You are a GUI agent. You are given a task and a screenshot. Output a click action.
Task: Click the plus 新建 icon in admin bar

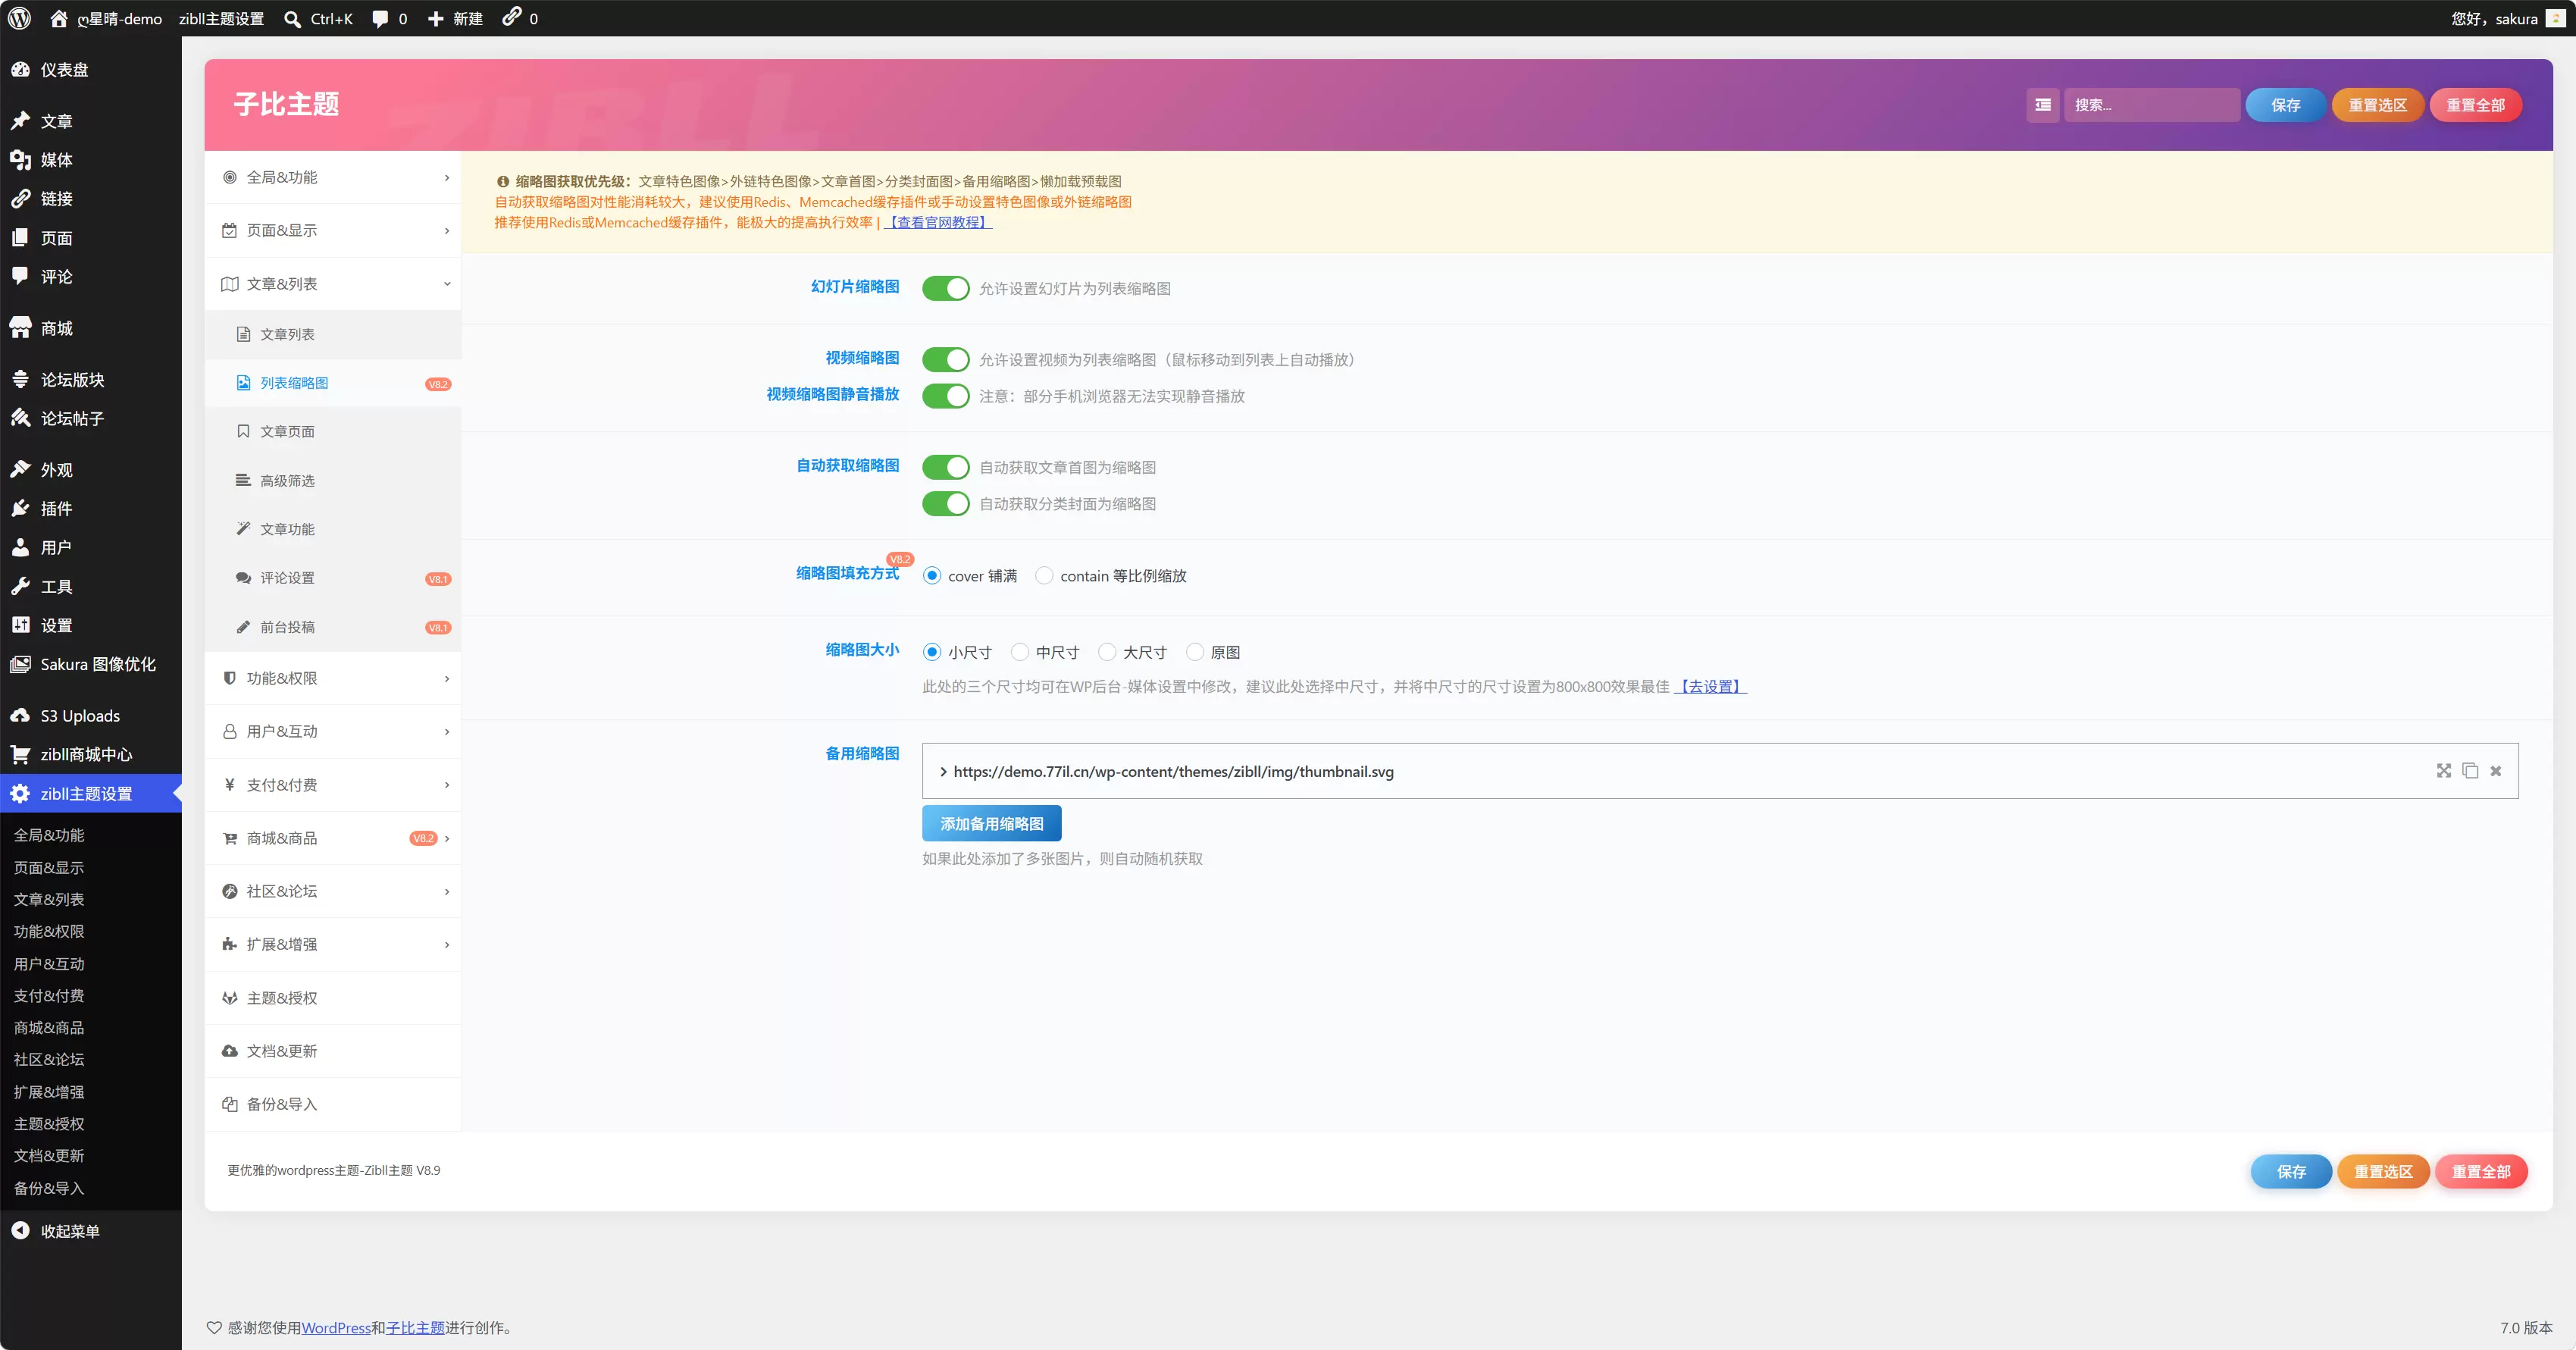pyautogui.click(x=435, y=19)
